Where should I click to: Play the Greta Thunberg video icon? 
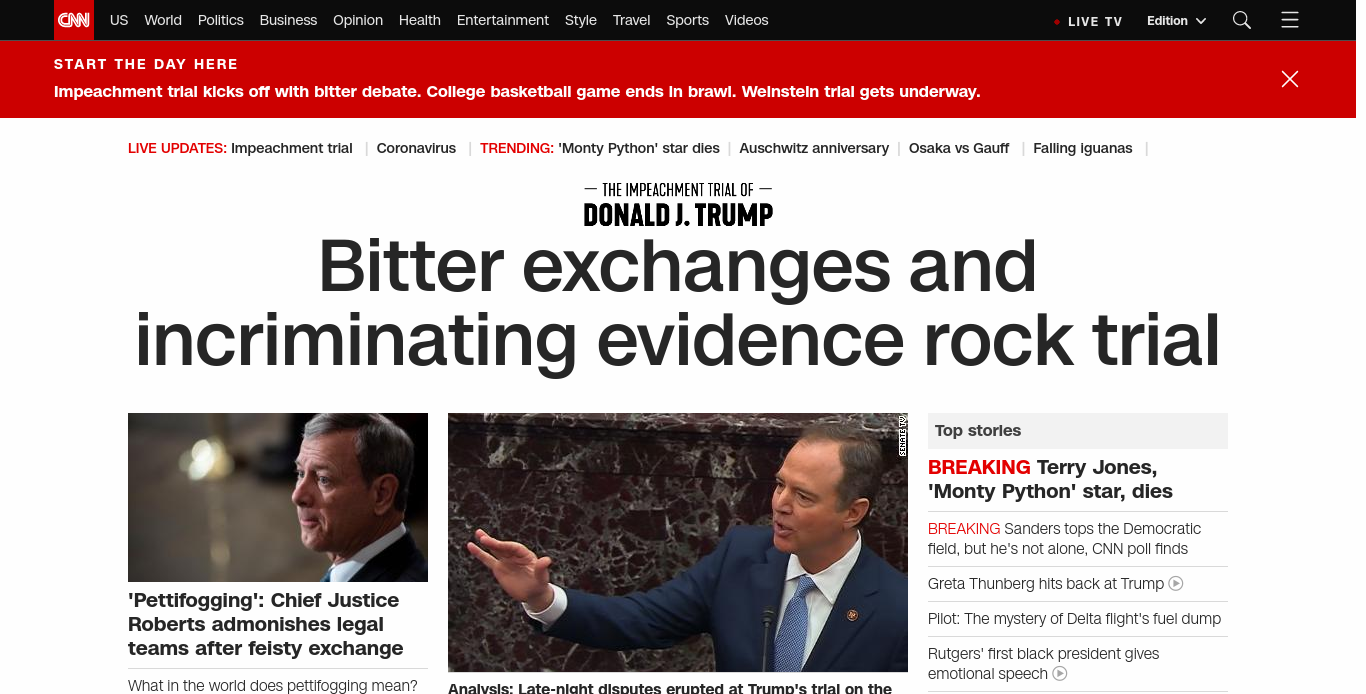tap(1176, 583)
